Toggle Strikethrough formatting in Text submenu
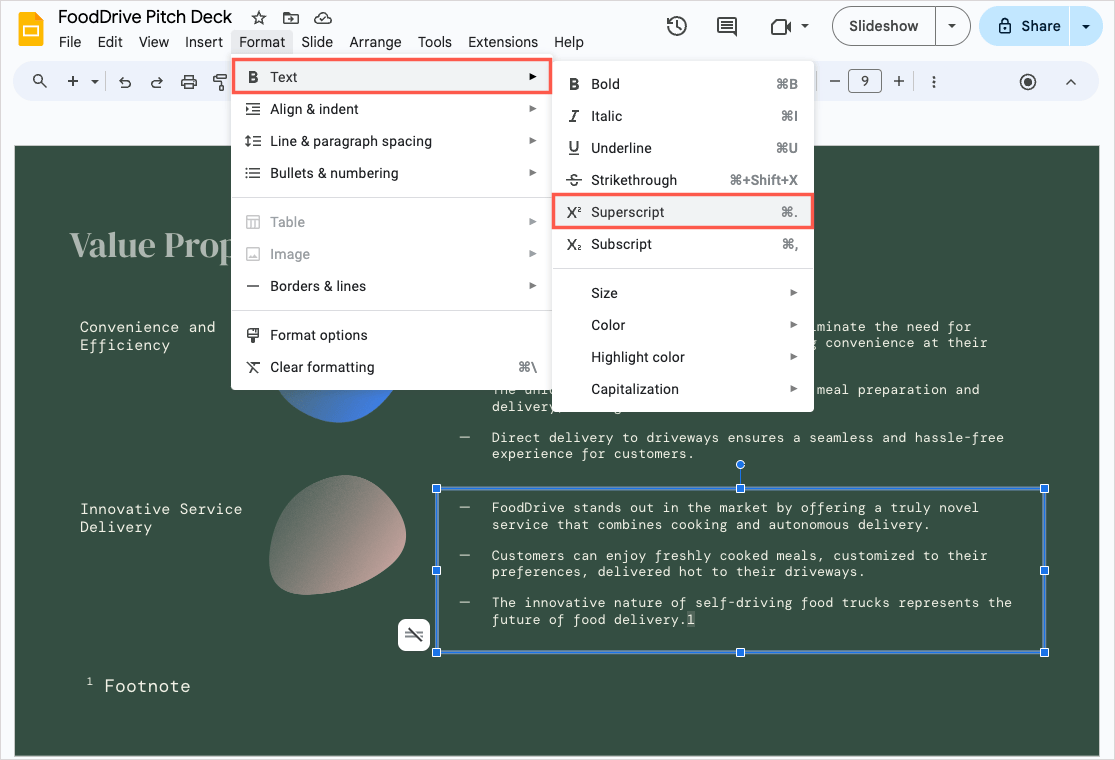Image resolution: width=1115 pixels, height=760 pixels. [x=683, y=180]
